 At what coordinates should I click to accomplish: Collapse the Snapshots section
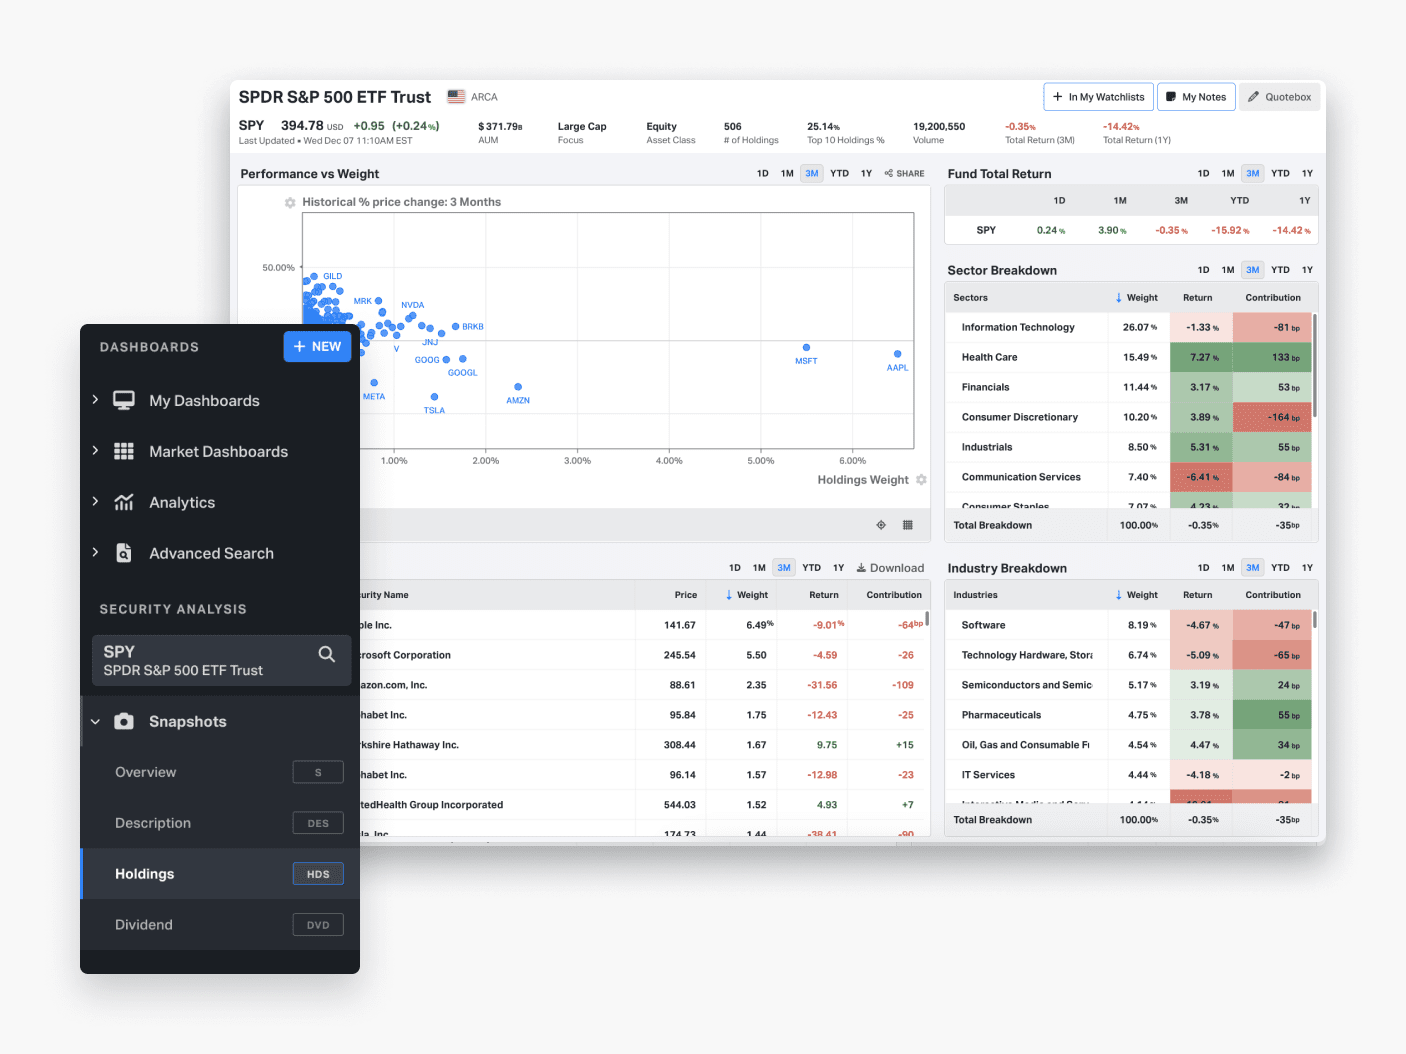tap(95, 722)
